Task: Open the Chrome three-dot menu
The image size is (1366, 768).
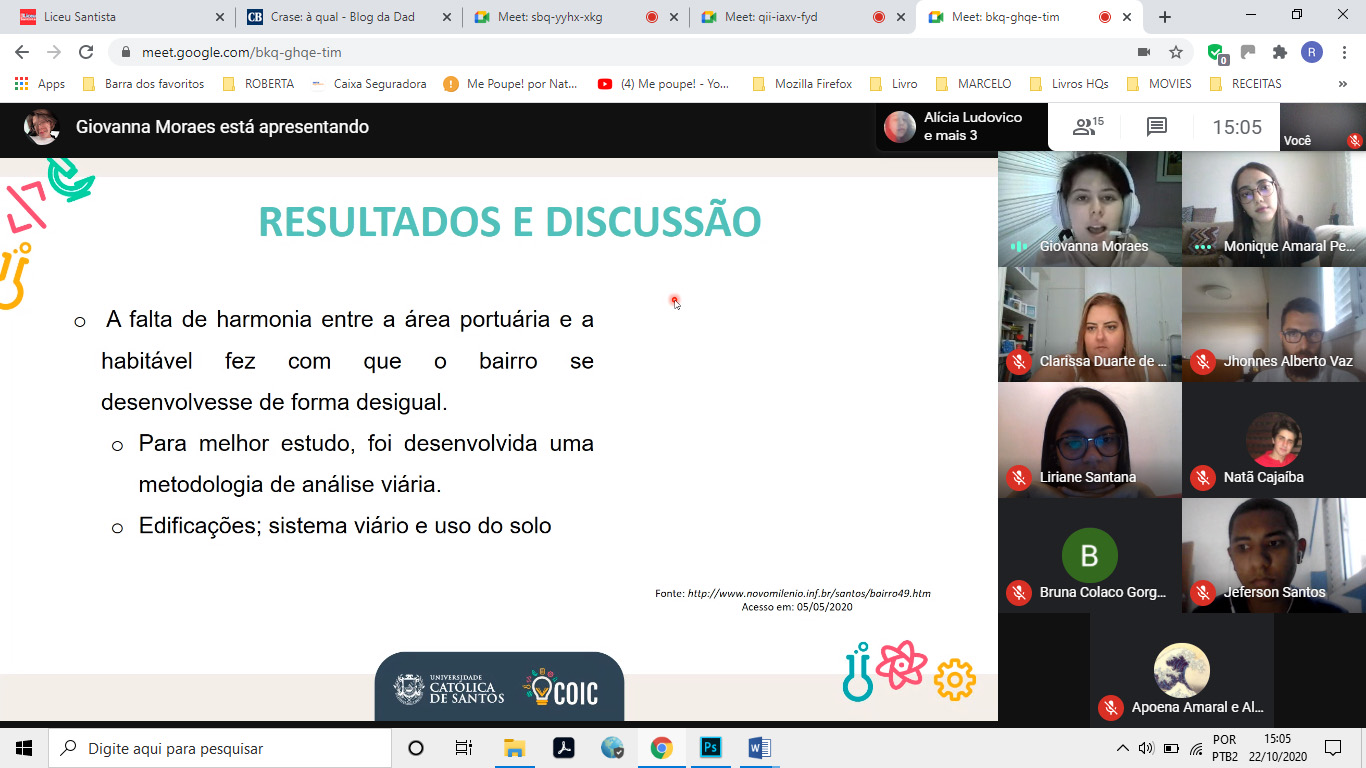Action: [1343, 52]
